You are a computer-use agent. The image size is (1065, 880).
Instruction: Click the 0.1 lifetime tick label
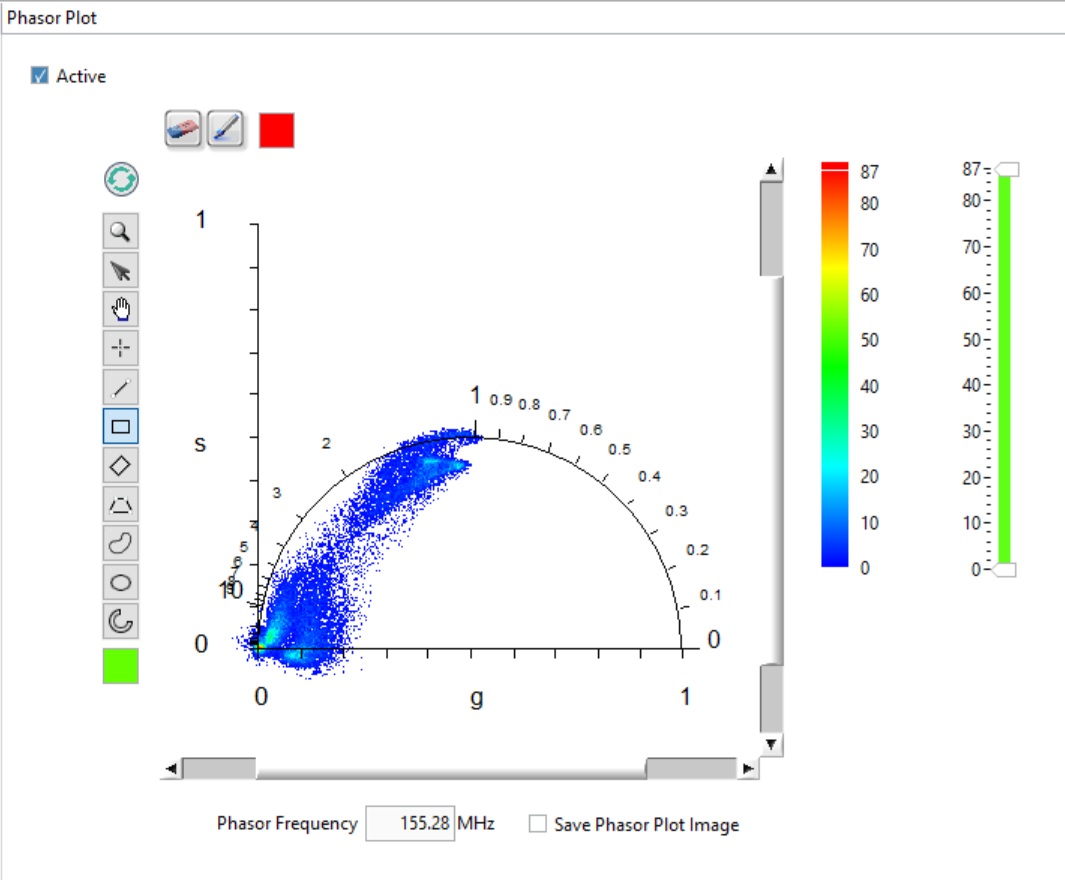[x=710, y=595]
